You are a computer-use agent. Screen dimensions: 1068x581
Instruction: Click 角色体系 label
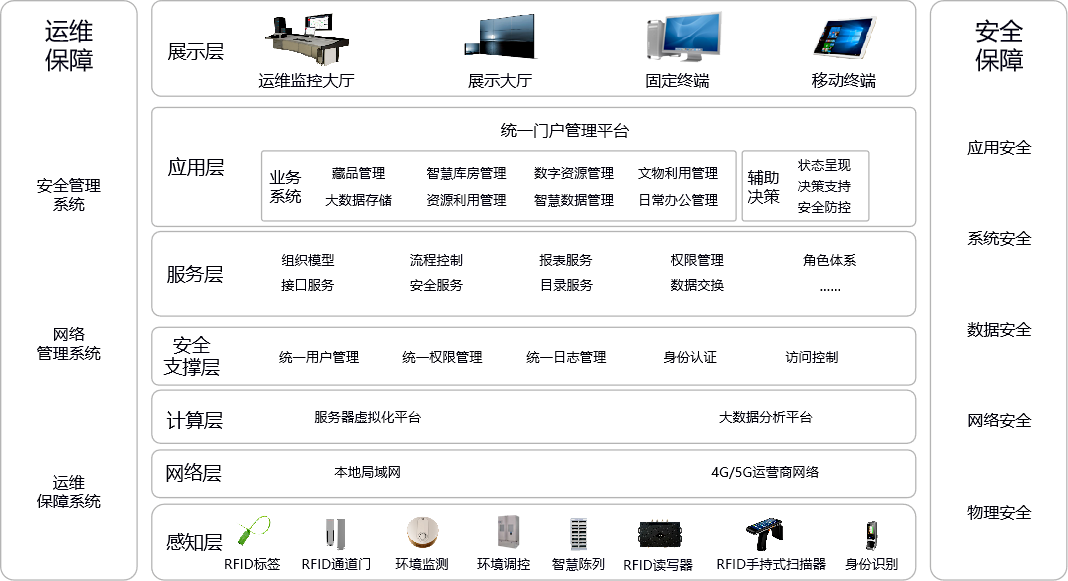click(x=830, y=260)
